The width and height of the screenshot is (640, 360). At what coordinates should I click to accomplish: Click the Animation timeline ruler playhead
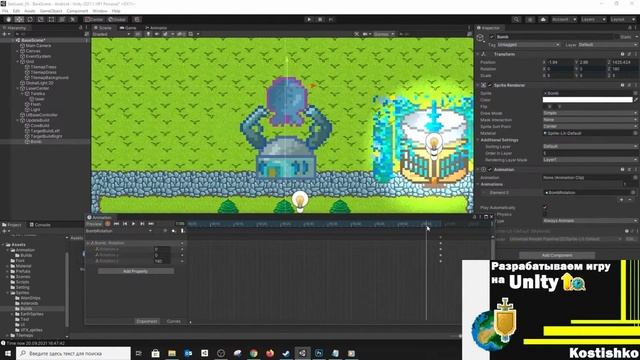point(426,224)
